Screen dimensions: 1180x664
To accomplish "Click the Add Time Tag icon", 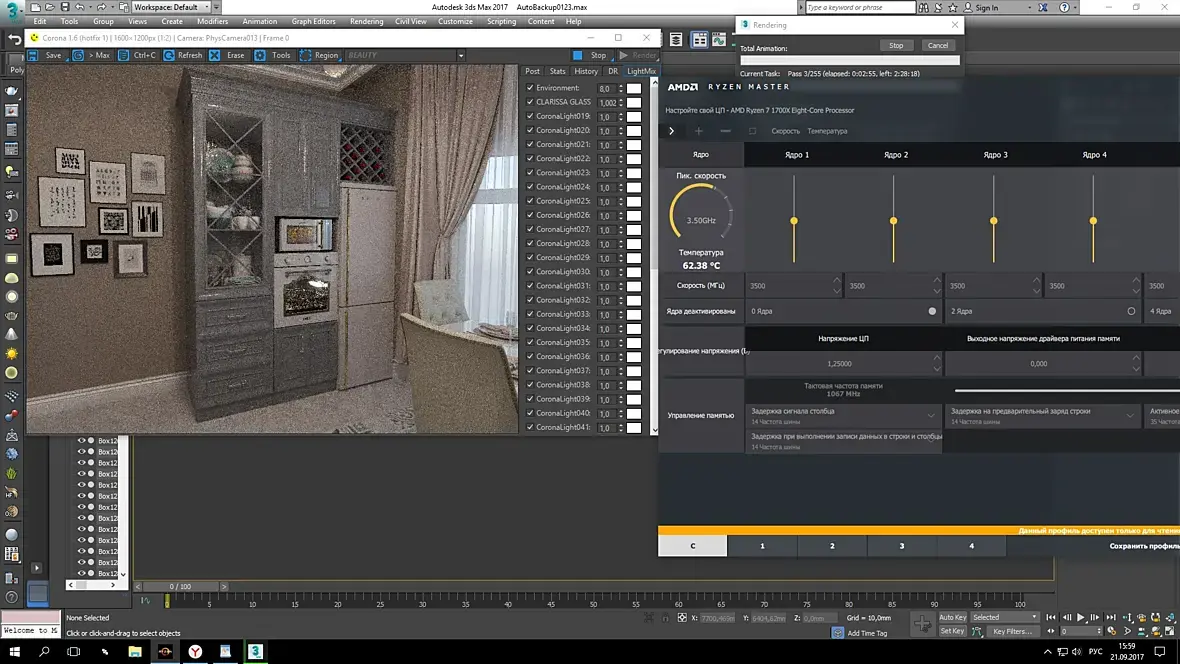I will (x=838, y=633).
